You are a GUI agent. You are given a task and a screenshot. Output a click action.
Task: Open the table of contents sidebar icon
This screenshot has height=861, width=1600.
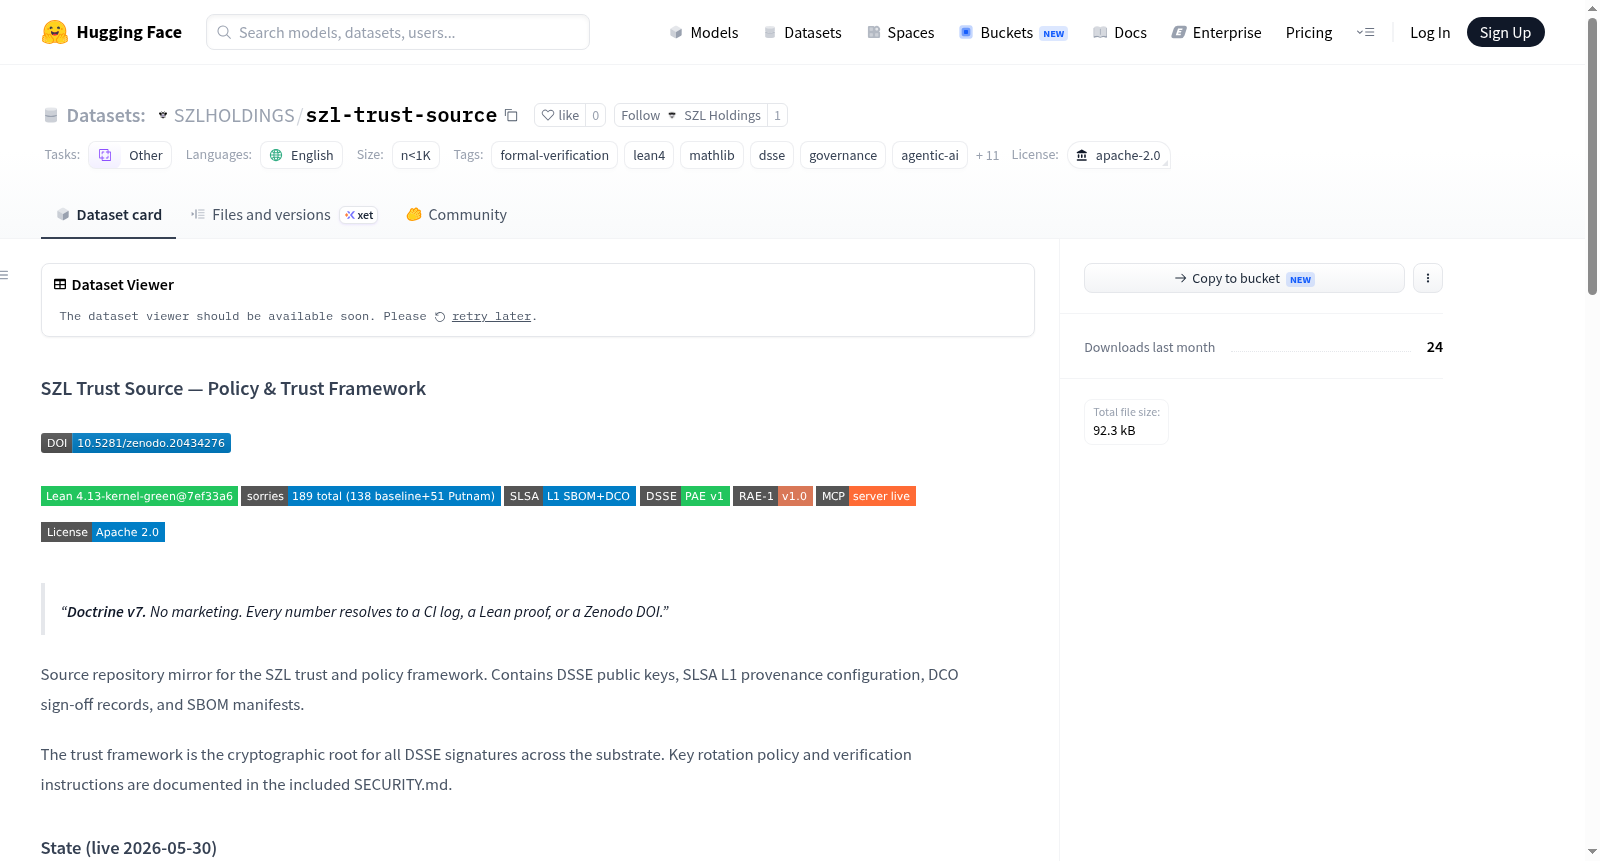(5, 275)
